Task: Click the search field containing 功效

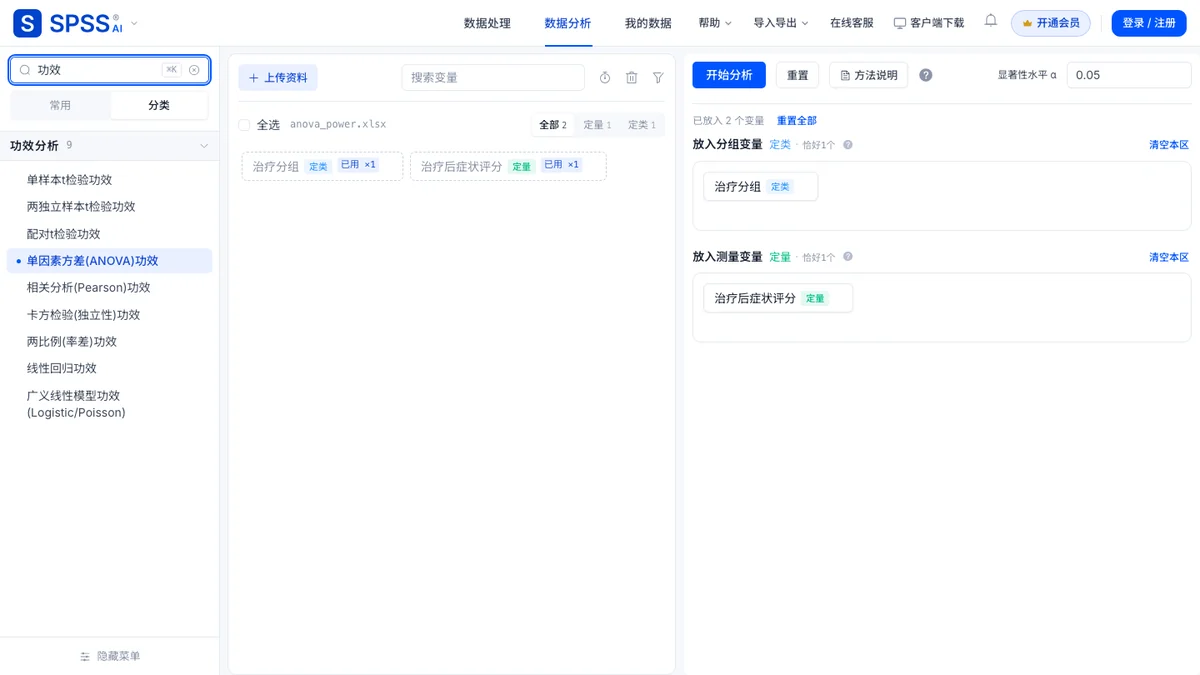Action: pos(110,70)
